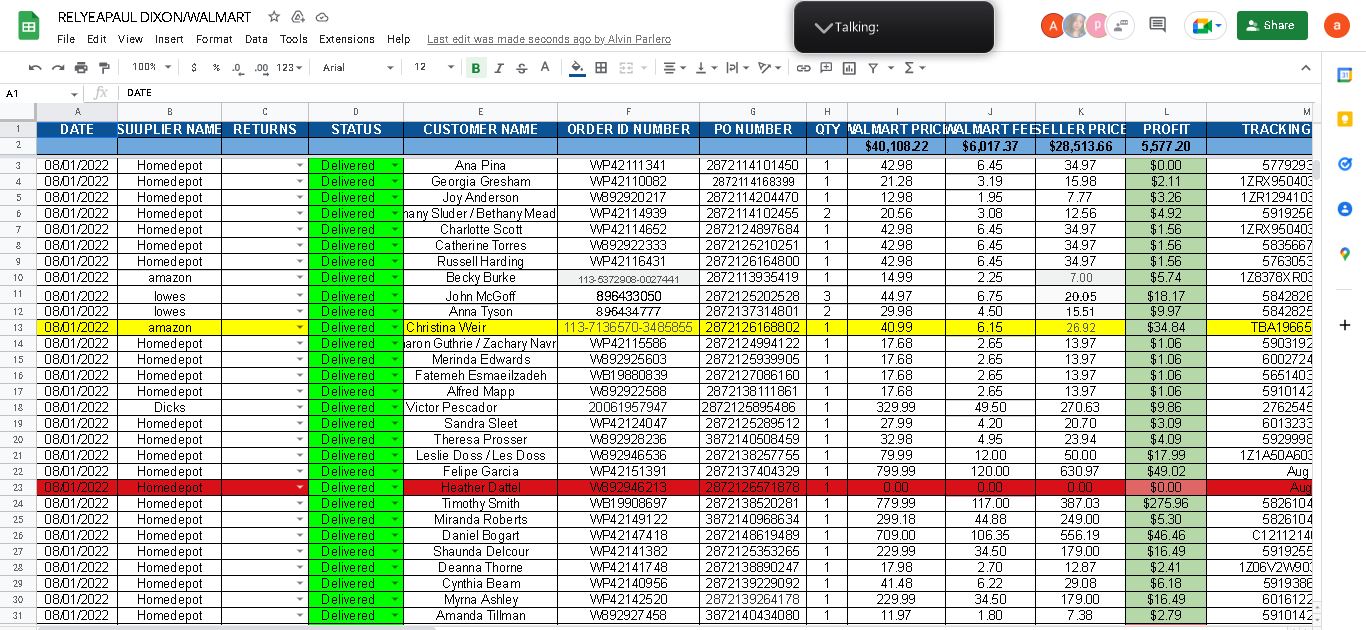Open the last edit version history link

click(x=549, y=39)
